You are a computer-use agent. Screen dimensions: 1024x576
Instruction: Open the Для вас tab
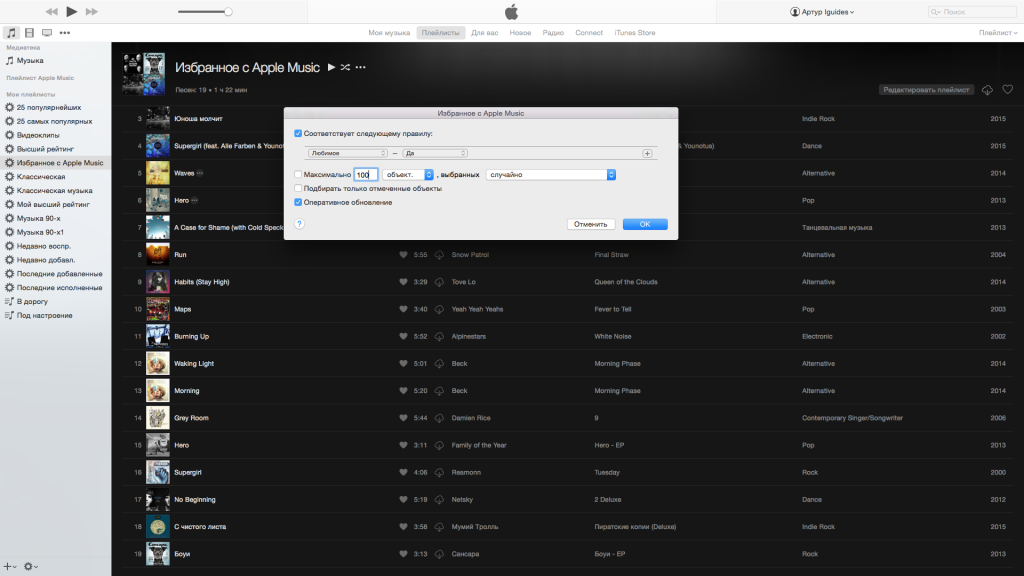[485, 33]
